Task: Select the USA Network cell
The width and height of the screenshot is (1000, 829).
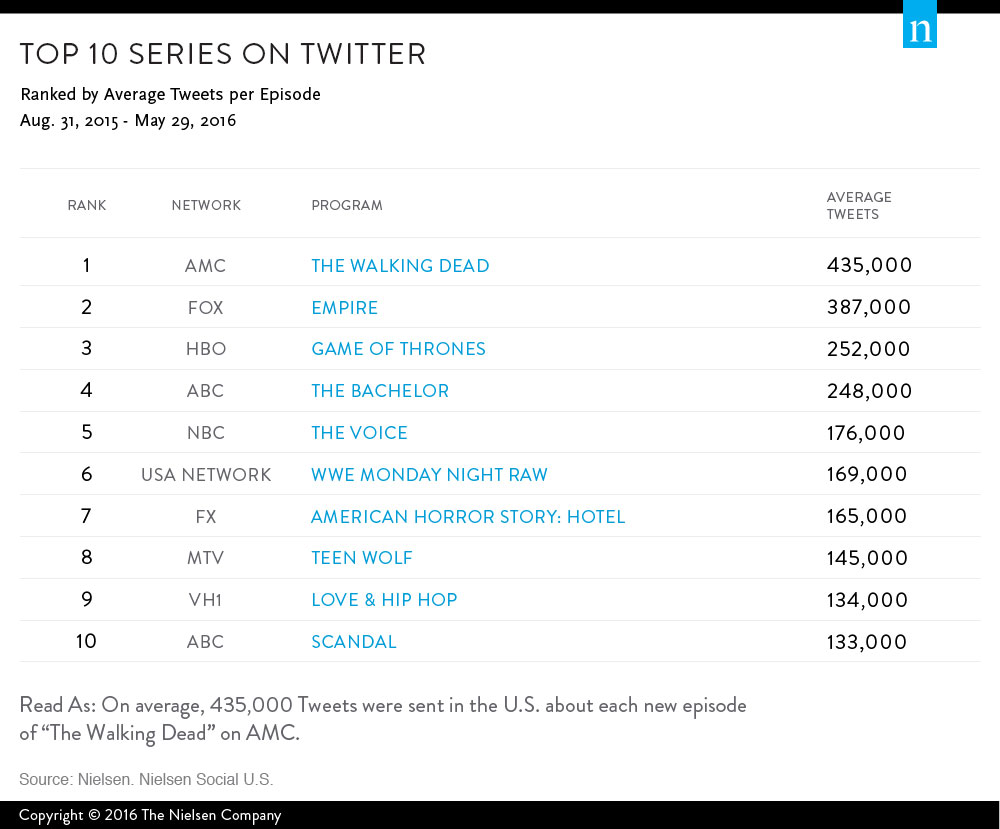Action: tap(206, 474)
